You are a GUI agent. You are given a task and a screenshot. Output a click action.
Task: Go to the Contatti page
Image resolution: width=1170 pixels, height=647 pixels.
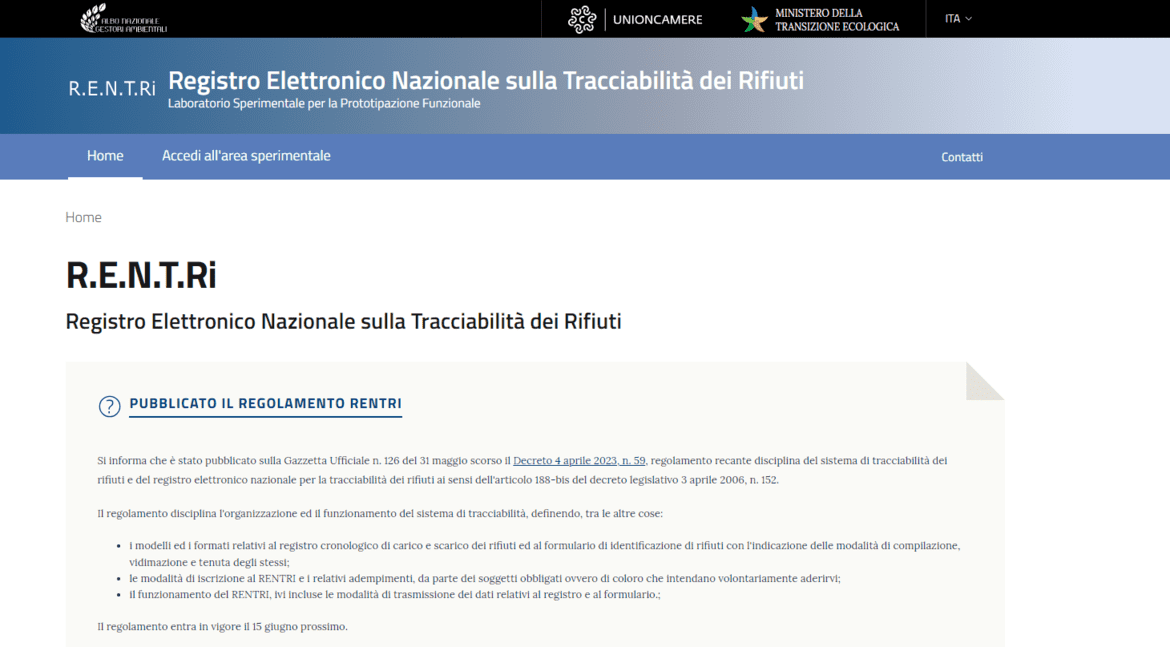click(961, 157)
